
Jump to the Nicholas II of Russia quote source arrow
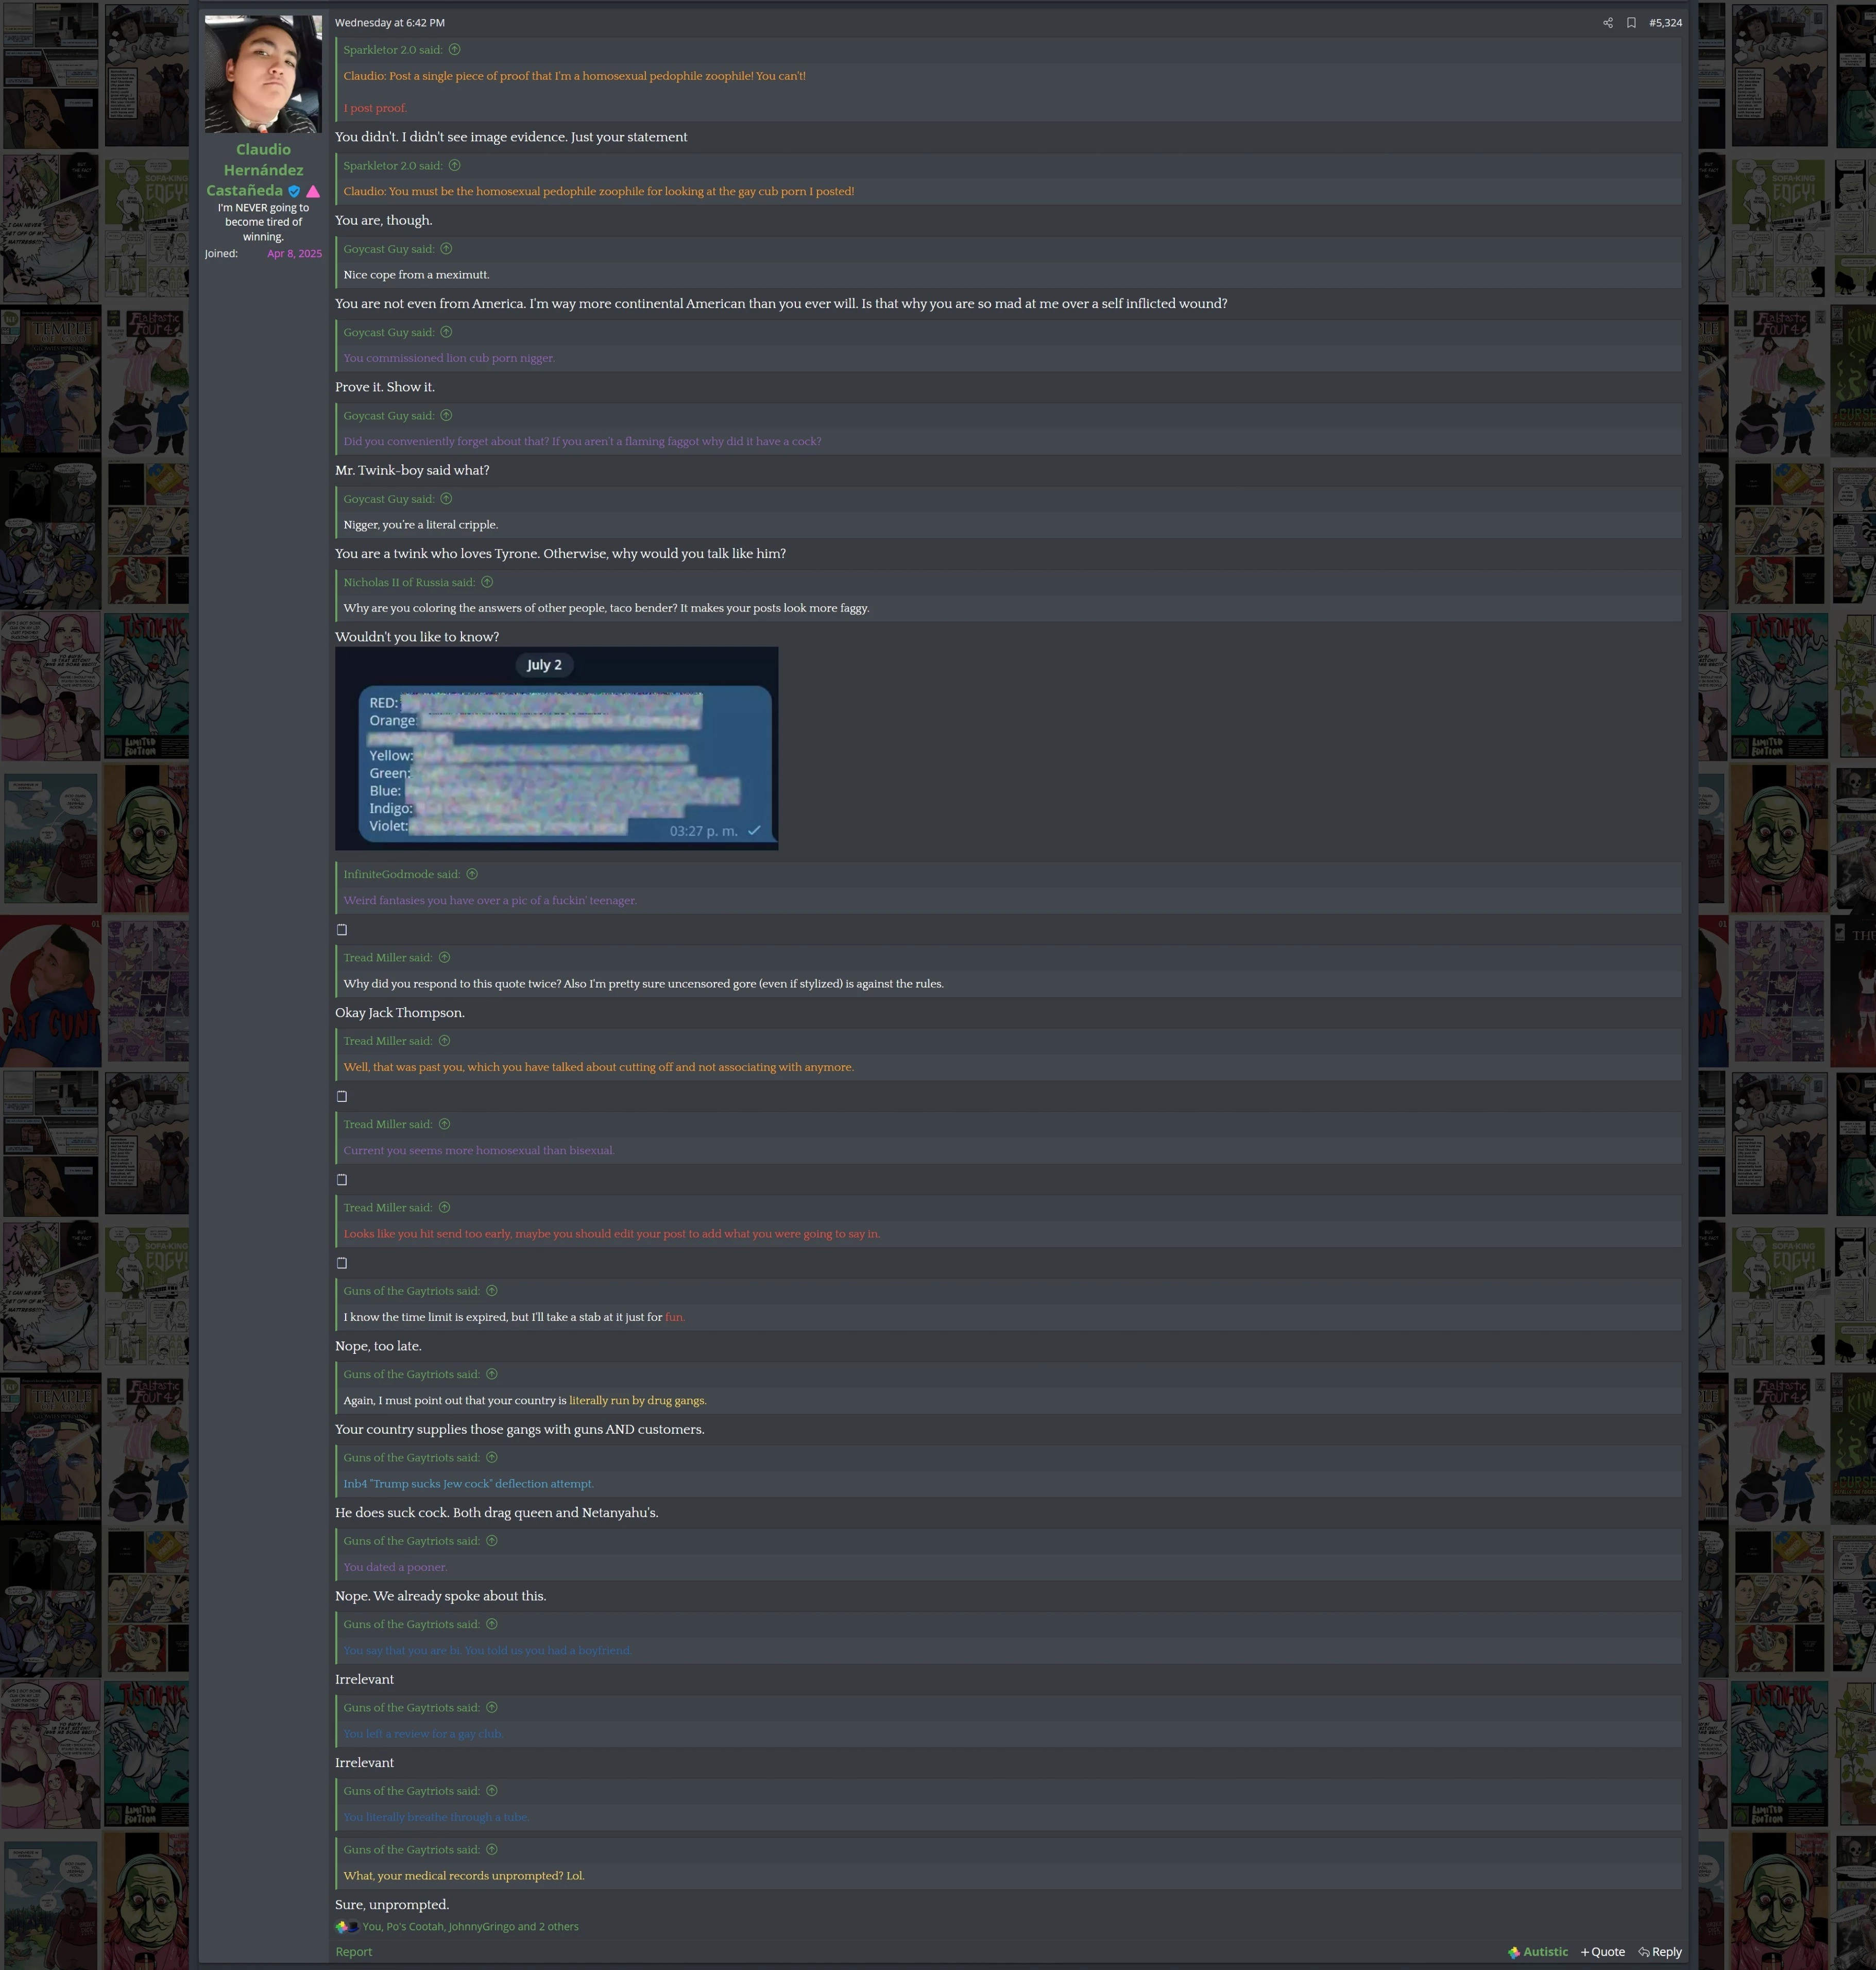pos(487,582)
